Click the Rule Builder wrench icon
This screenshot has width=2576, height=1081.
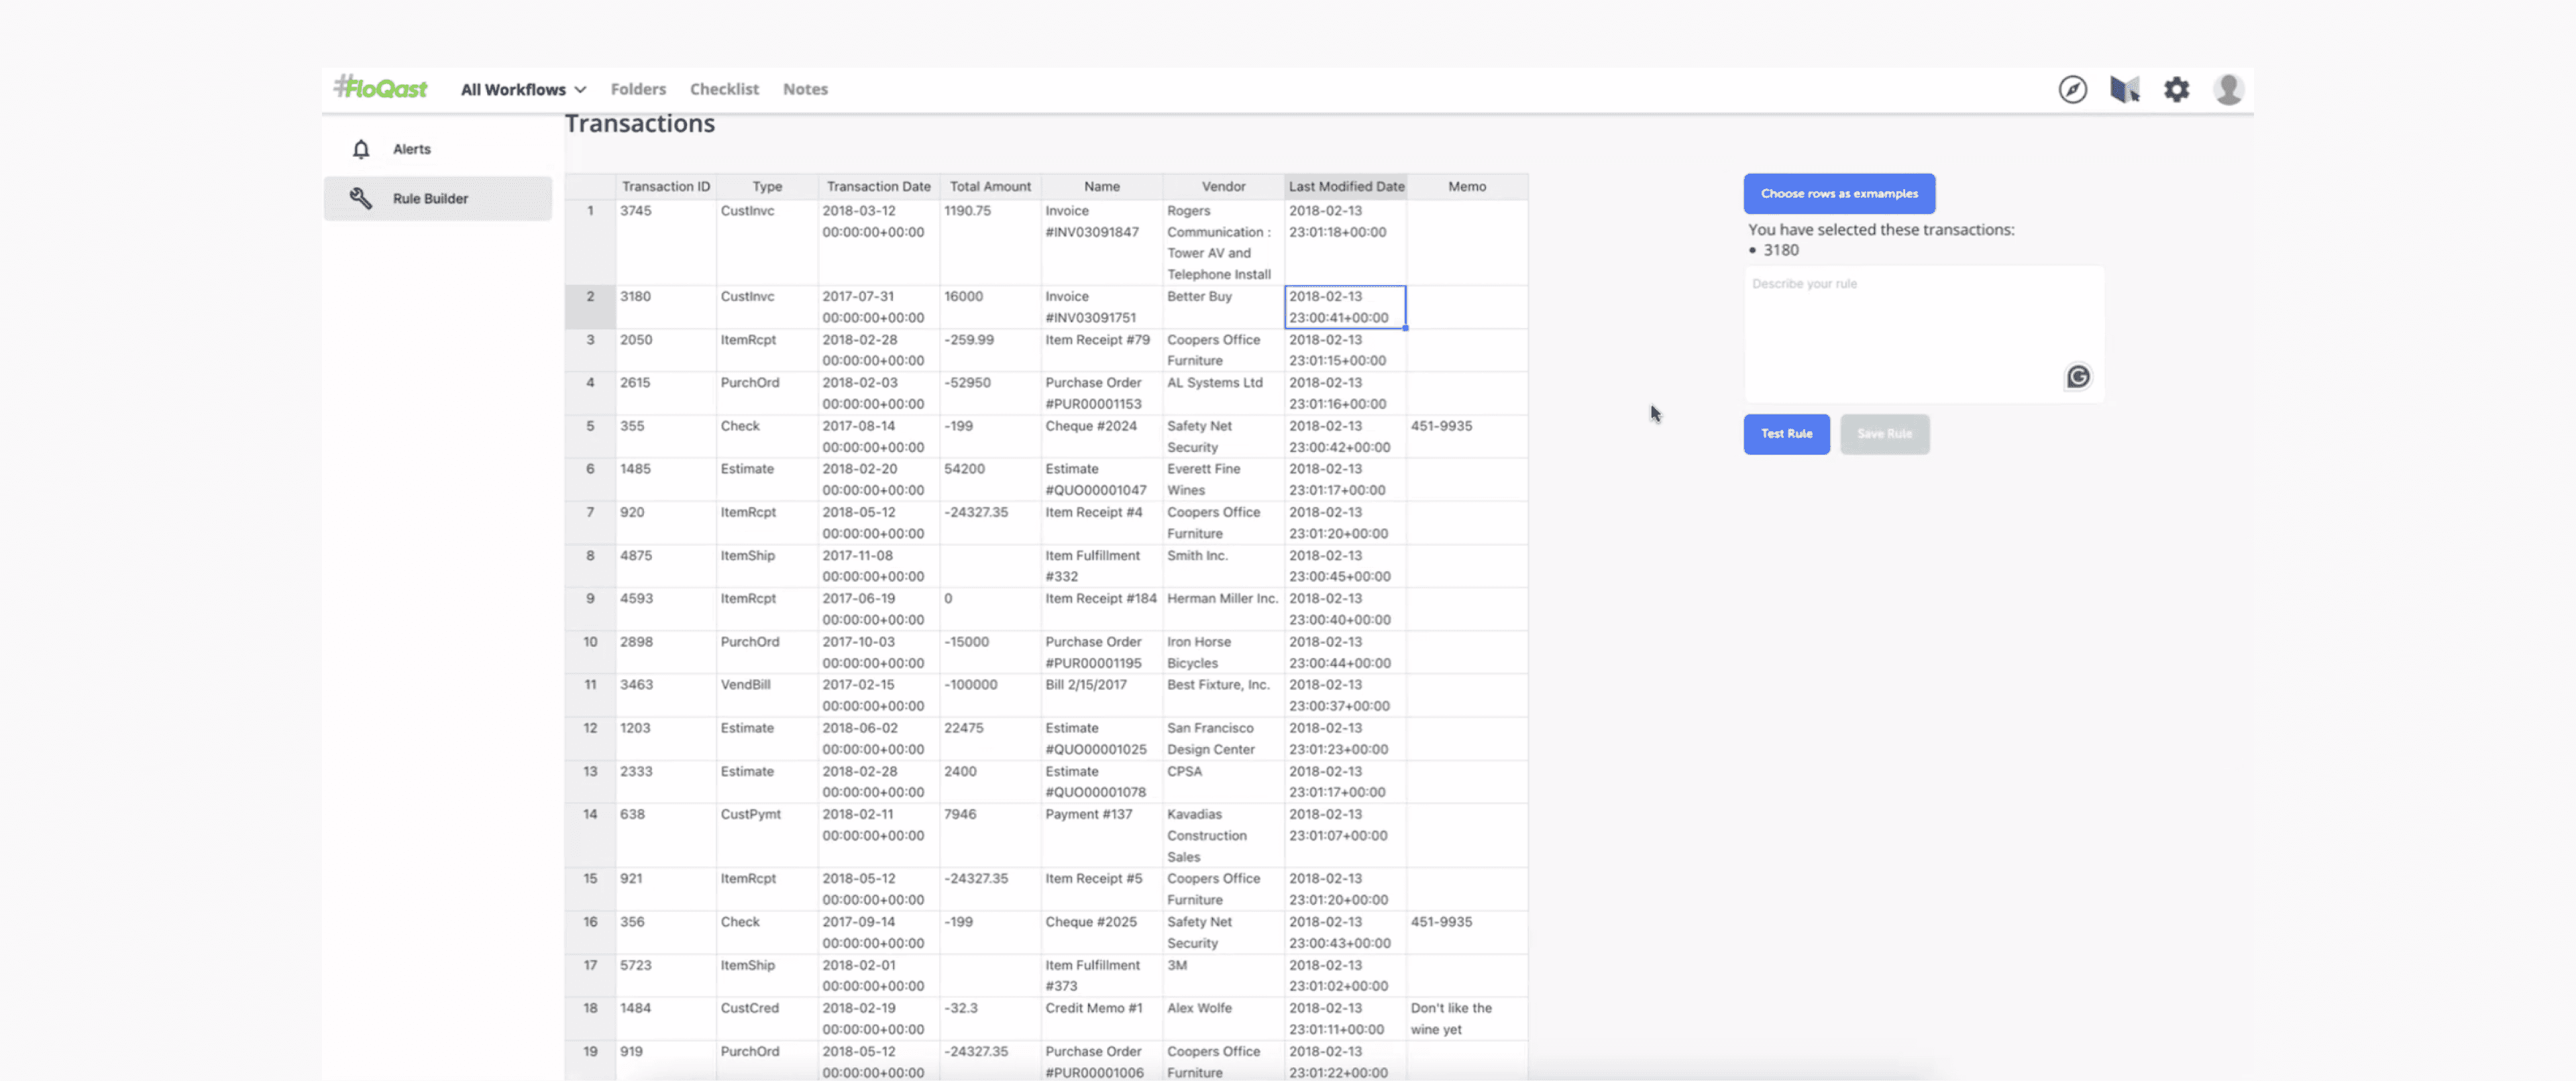[x=361, y=198]
